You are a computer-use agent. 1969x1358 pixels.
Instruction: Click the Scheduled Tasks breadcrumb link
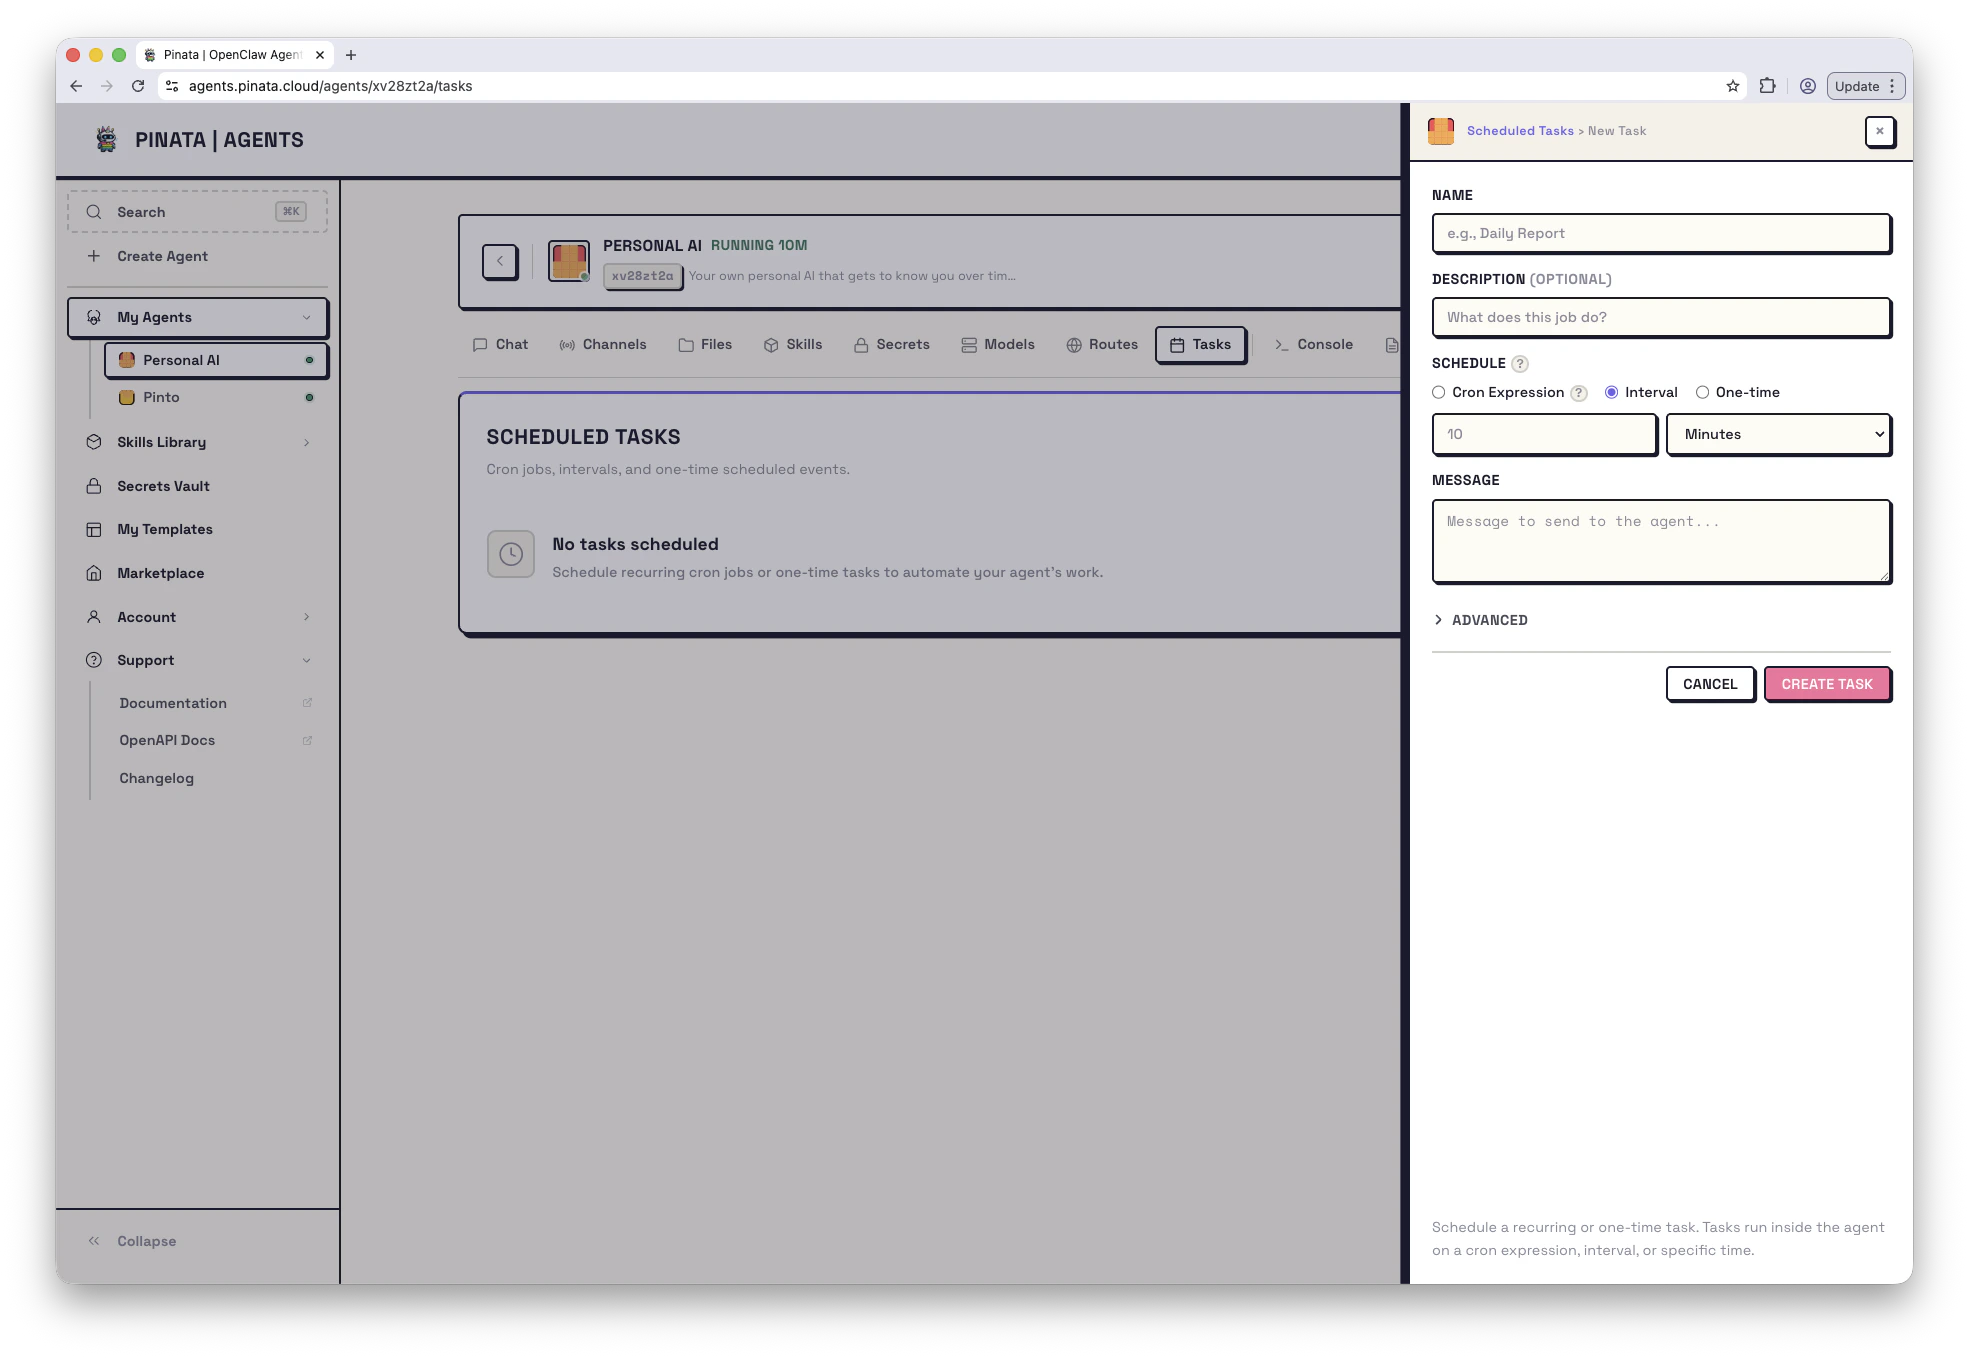tap(1519, 131)
